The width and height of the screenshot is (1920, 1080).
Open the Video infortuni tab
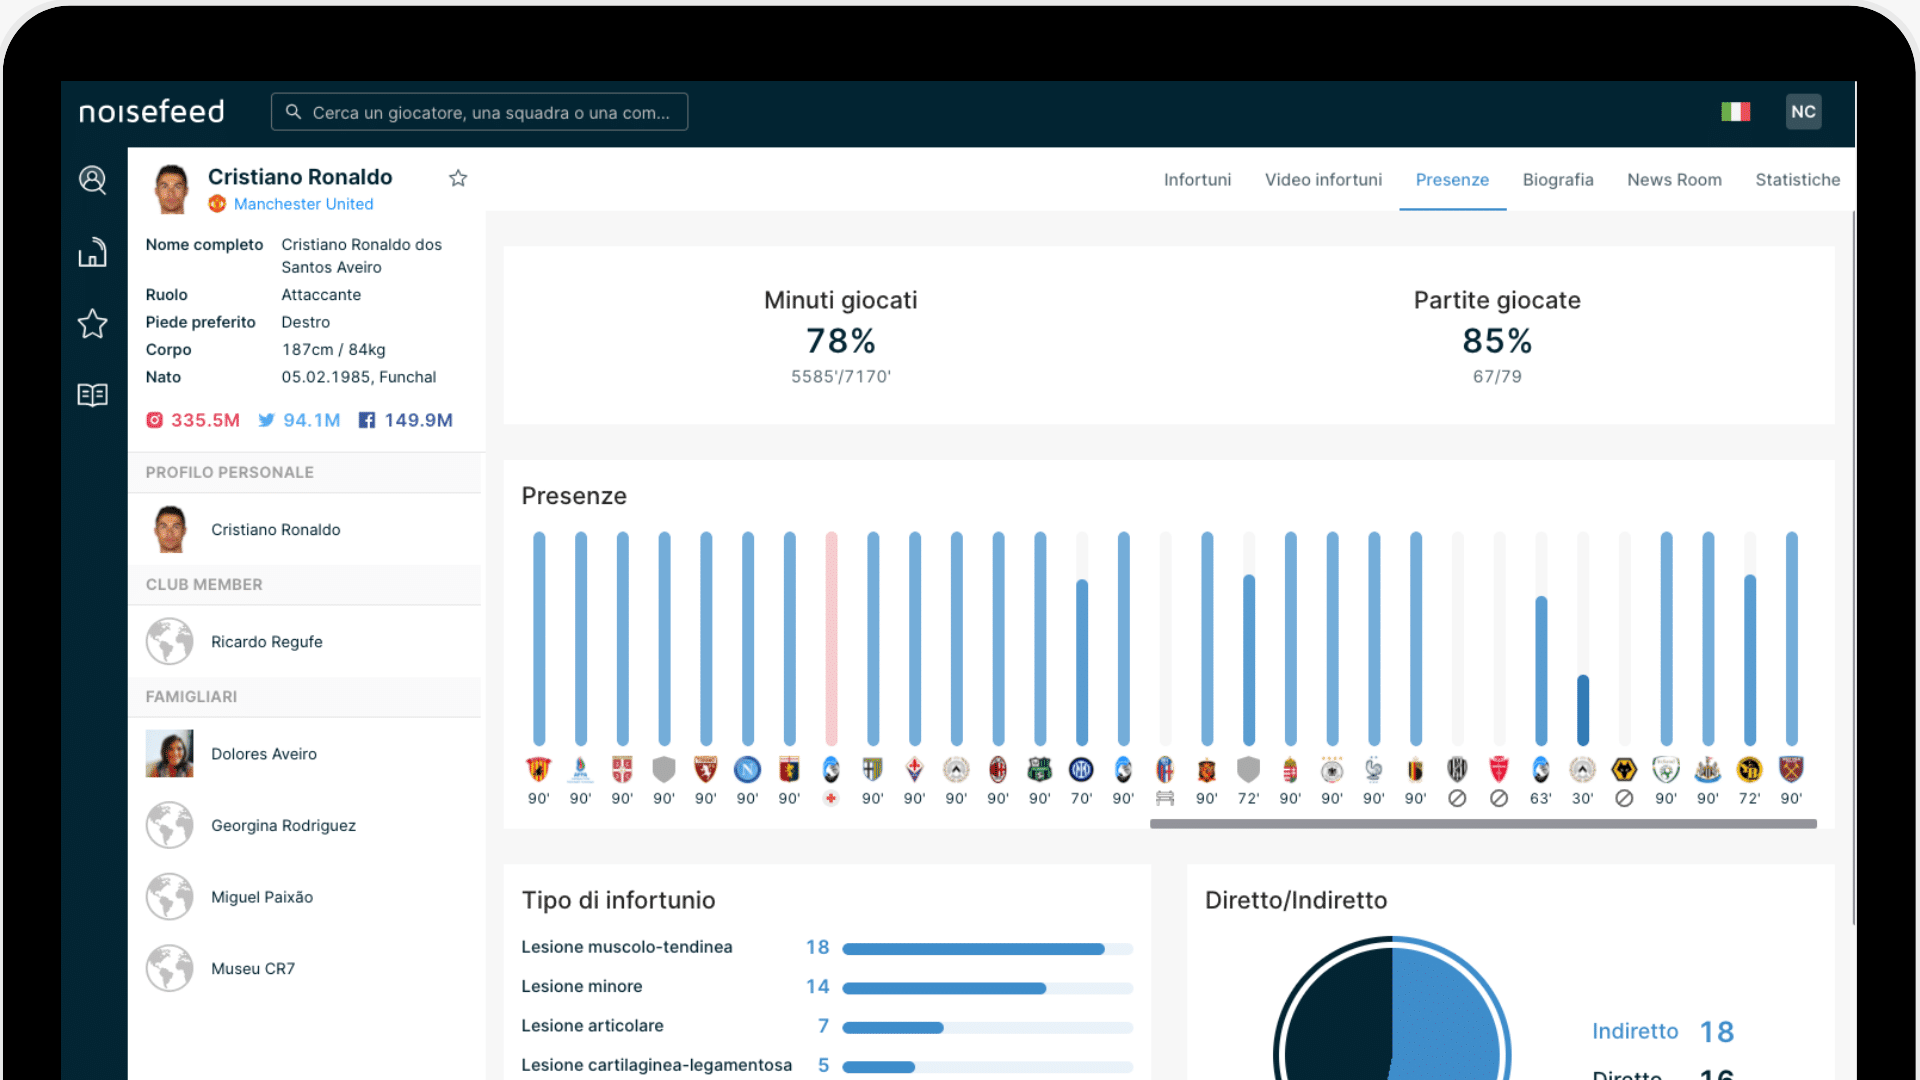coord(1323,180)
